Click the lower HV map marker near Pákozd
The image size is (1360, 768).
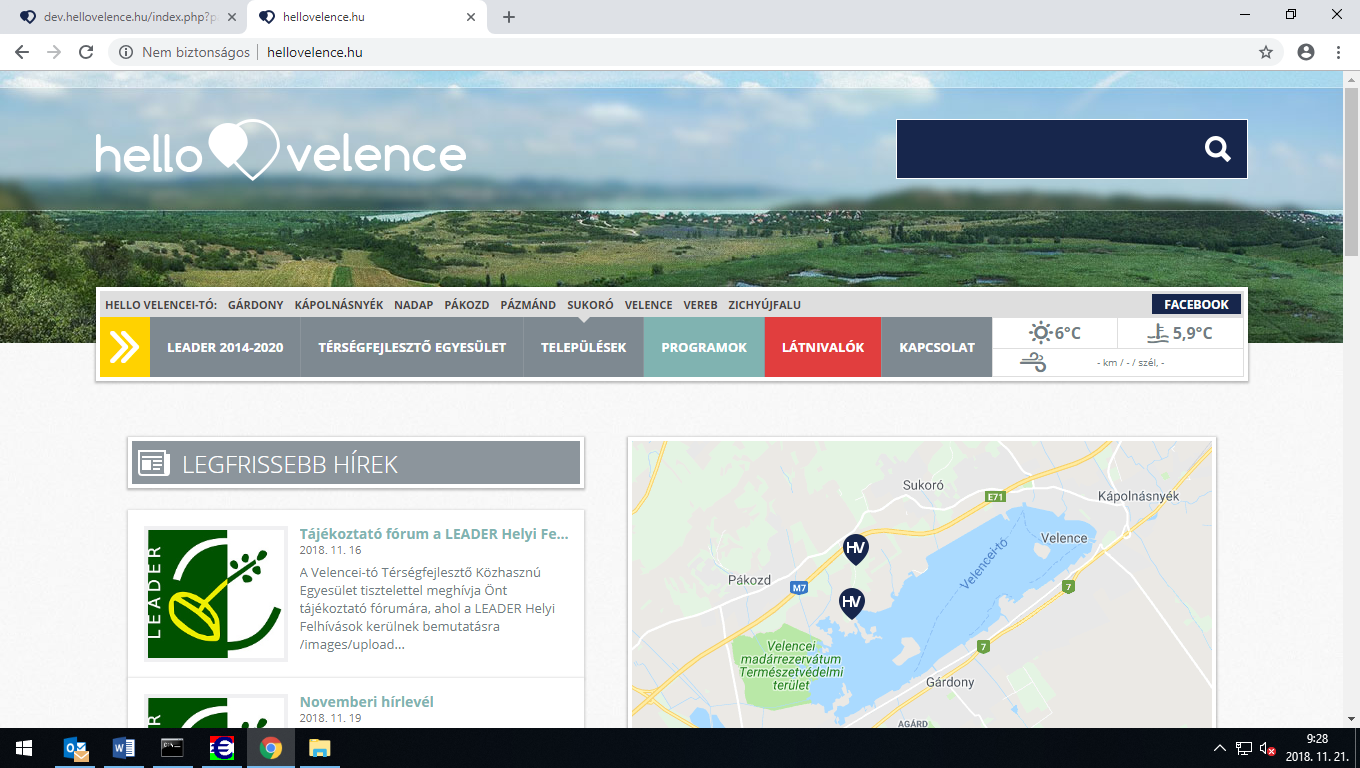tap(851, 603)
